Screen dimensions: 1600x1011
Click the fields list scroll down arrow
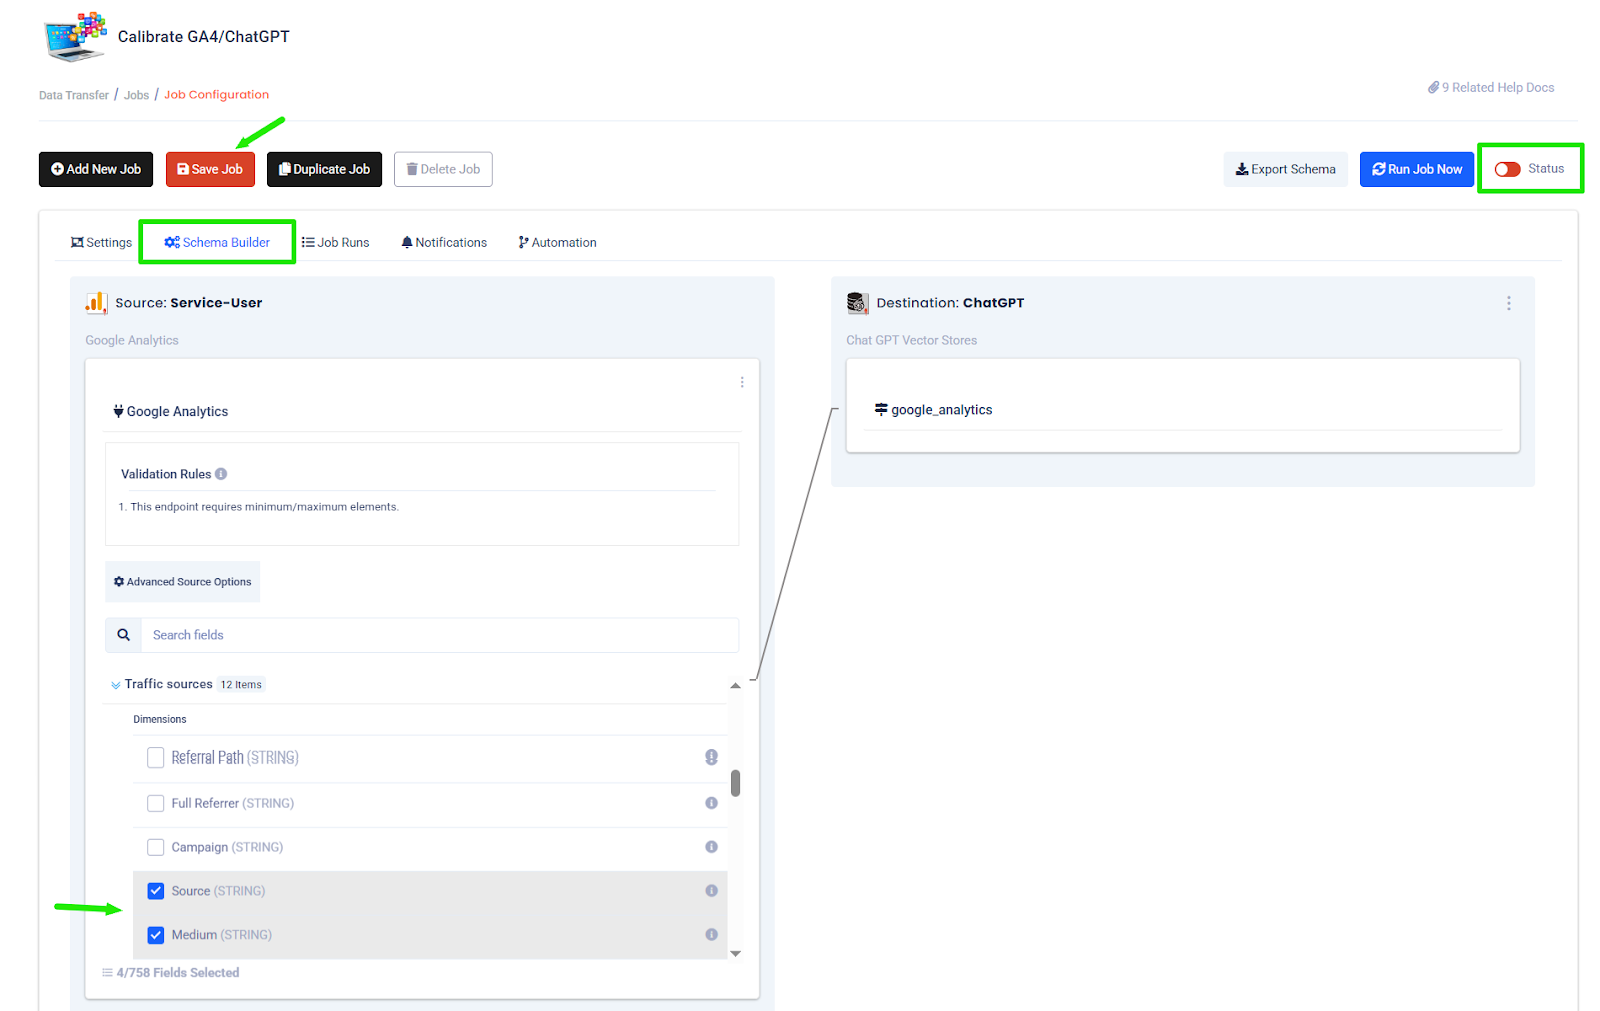735,954
